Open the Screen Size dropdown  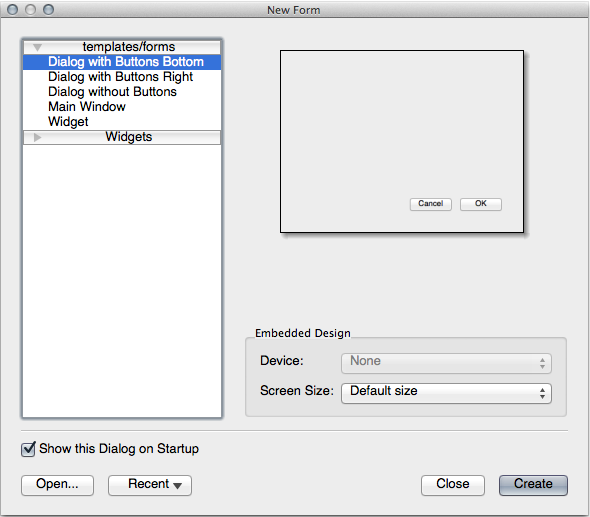446,393
